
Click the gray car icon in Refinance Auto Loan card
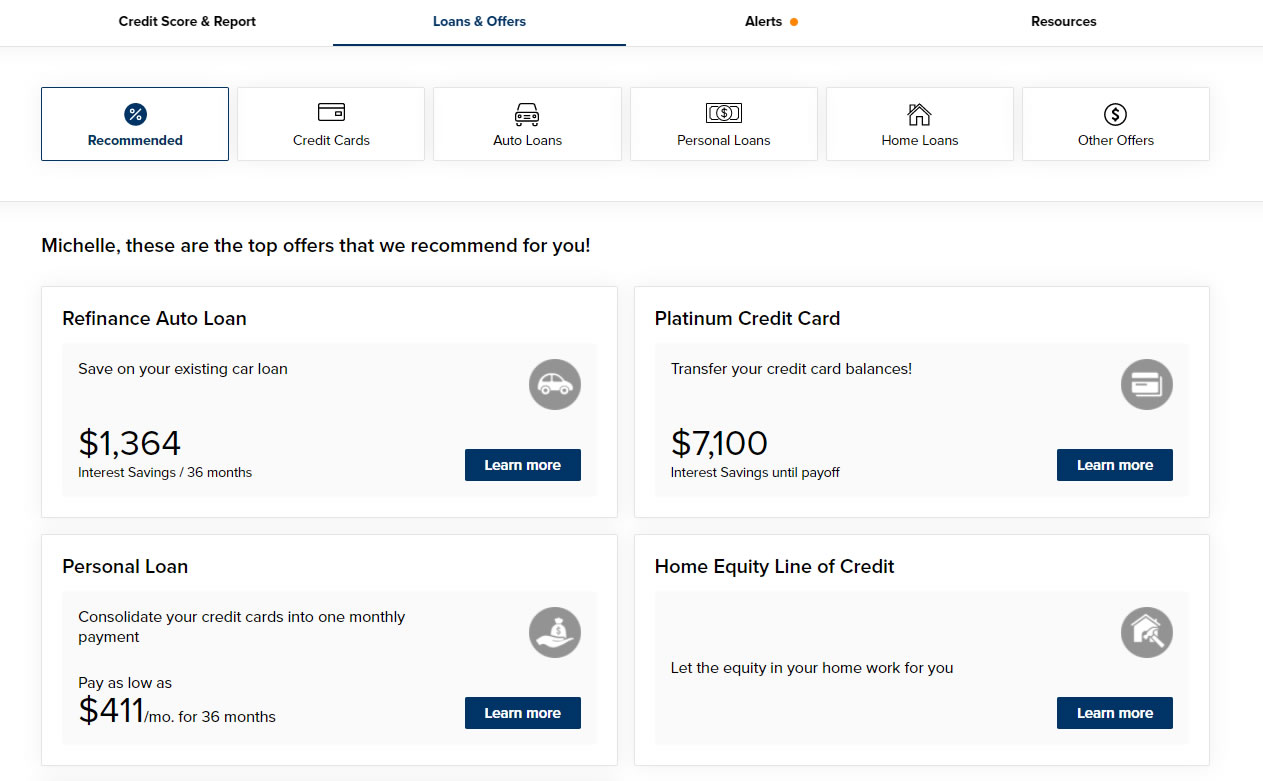tap(554, 385)
